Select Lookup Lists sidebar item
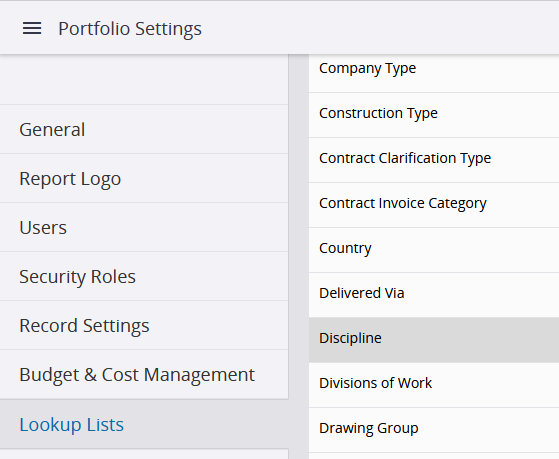This screenshot has width=559, height=459. (144, 424)
